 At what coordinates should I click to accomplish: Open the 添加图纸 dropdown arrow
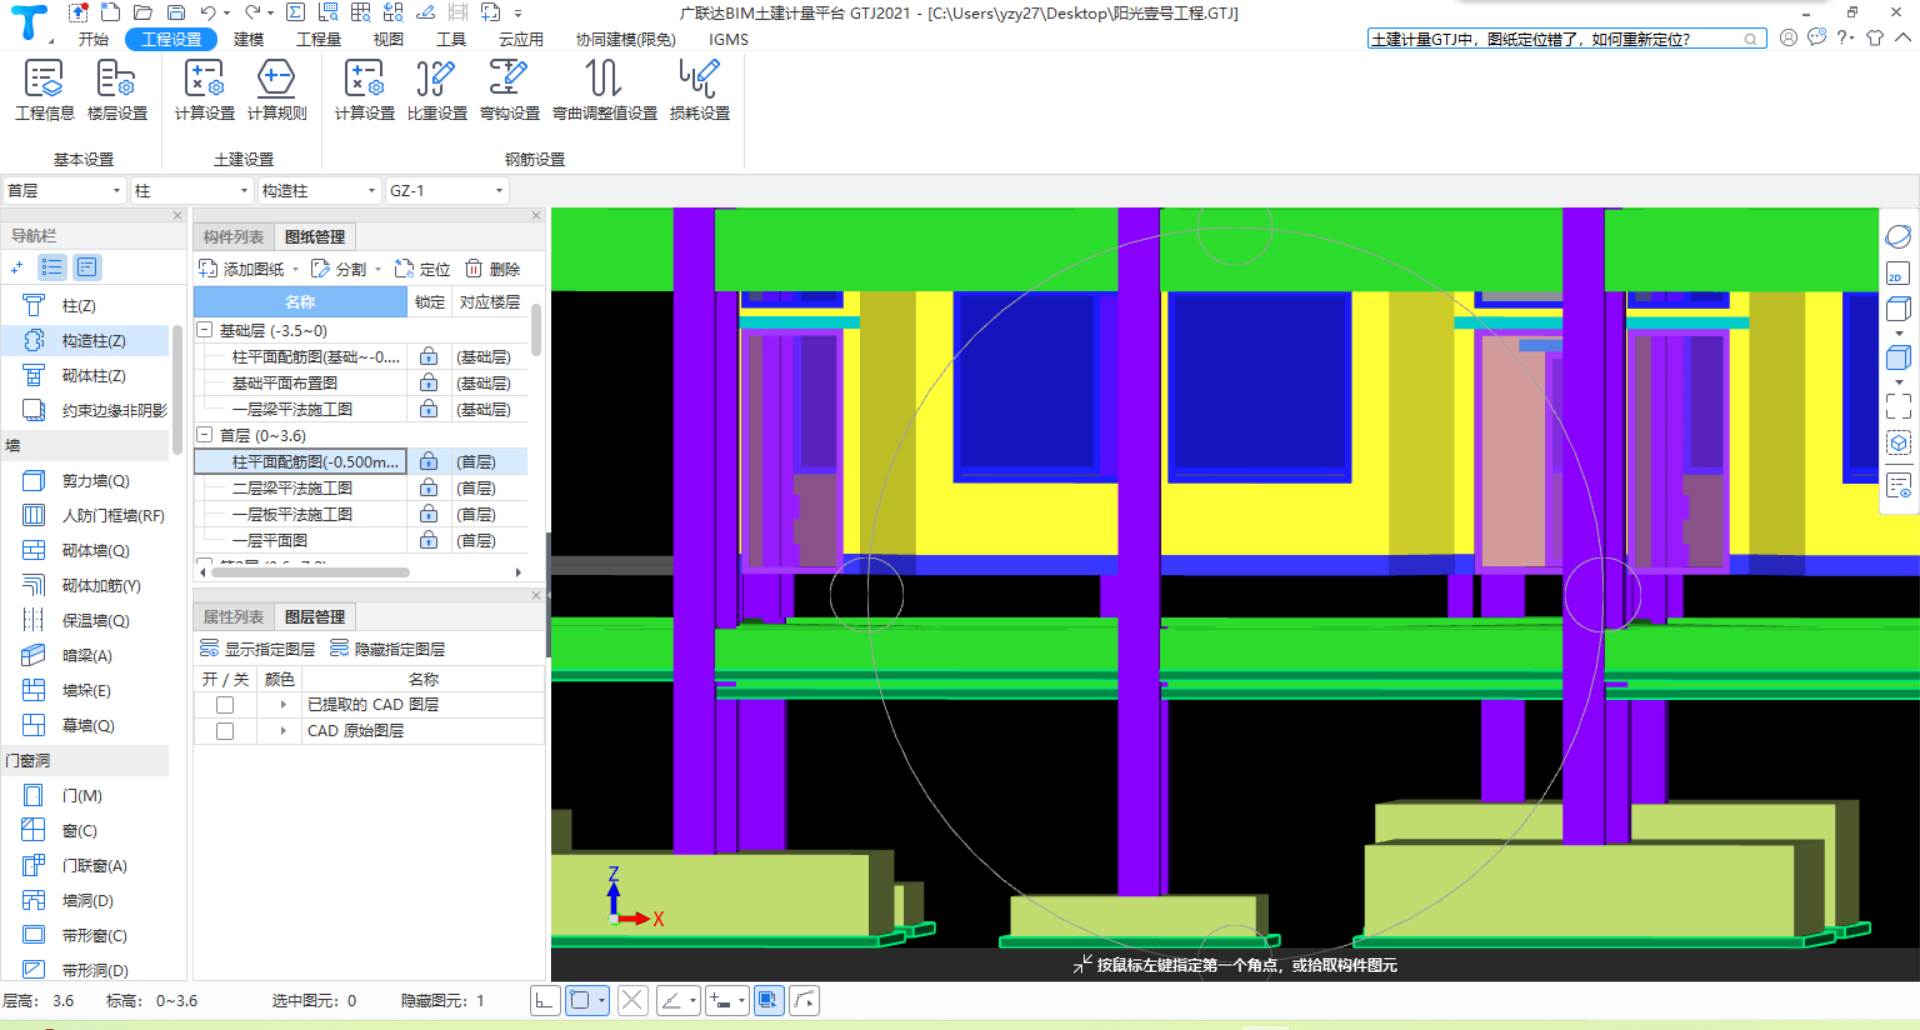coord(296,270)
